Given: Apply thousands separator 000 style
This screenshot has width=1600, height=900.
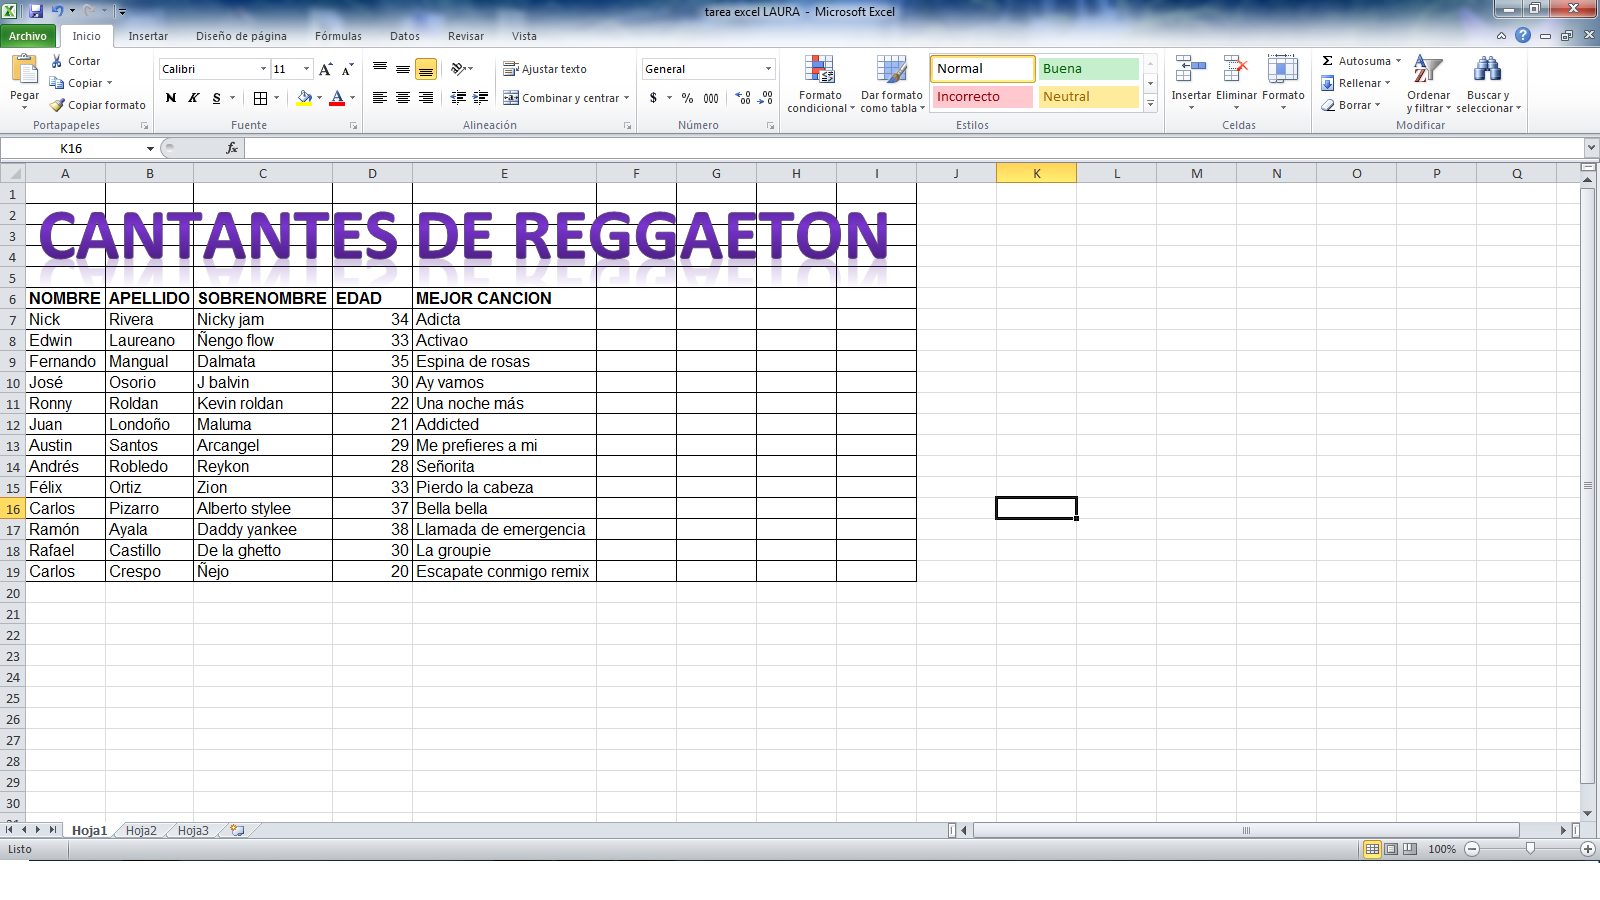Looking at the screenshot, I should coord(711,98).
